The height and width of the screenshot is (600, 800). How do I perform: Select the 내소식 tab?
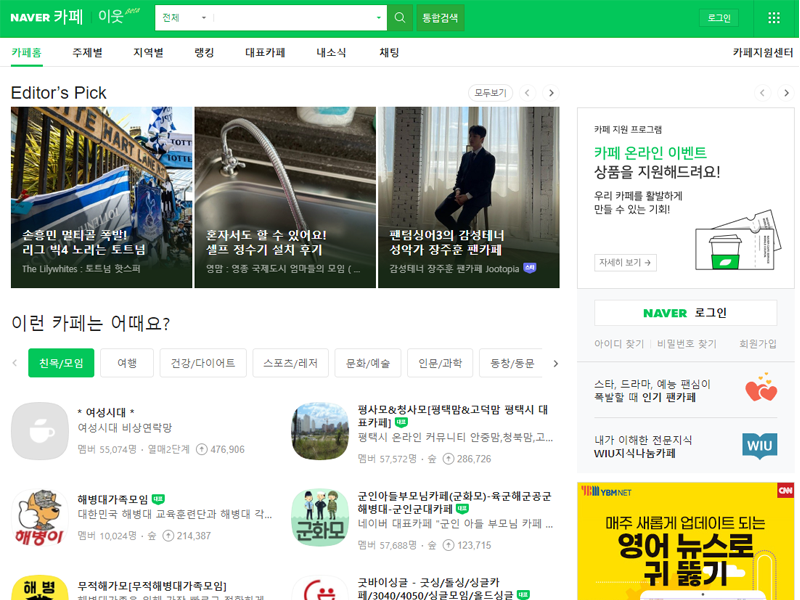click(x=331, y=53)
